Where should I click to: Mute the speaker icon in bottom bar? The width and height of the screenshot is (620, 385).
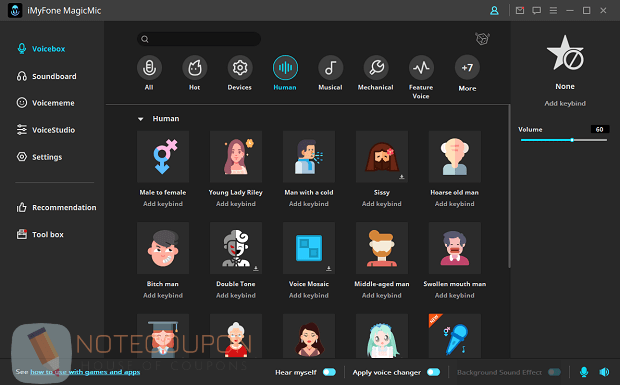click(604, 372)
